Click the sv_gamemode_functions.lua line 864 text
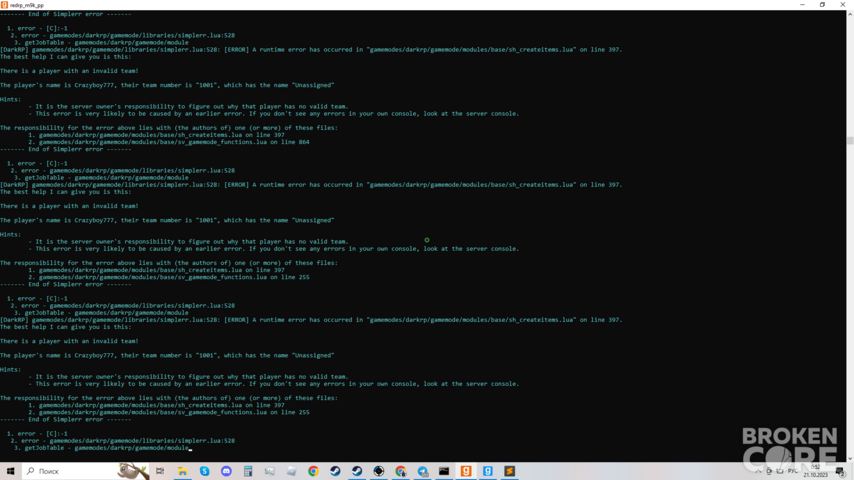 [x=174, y=142]
